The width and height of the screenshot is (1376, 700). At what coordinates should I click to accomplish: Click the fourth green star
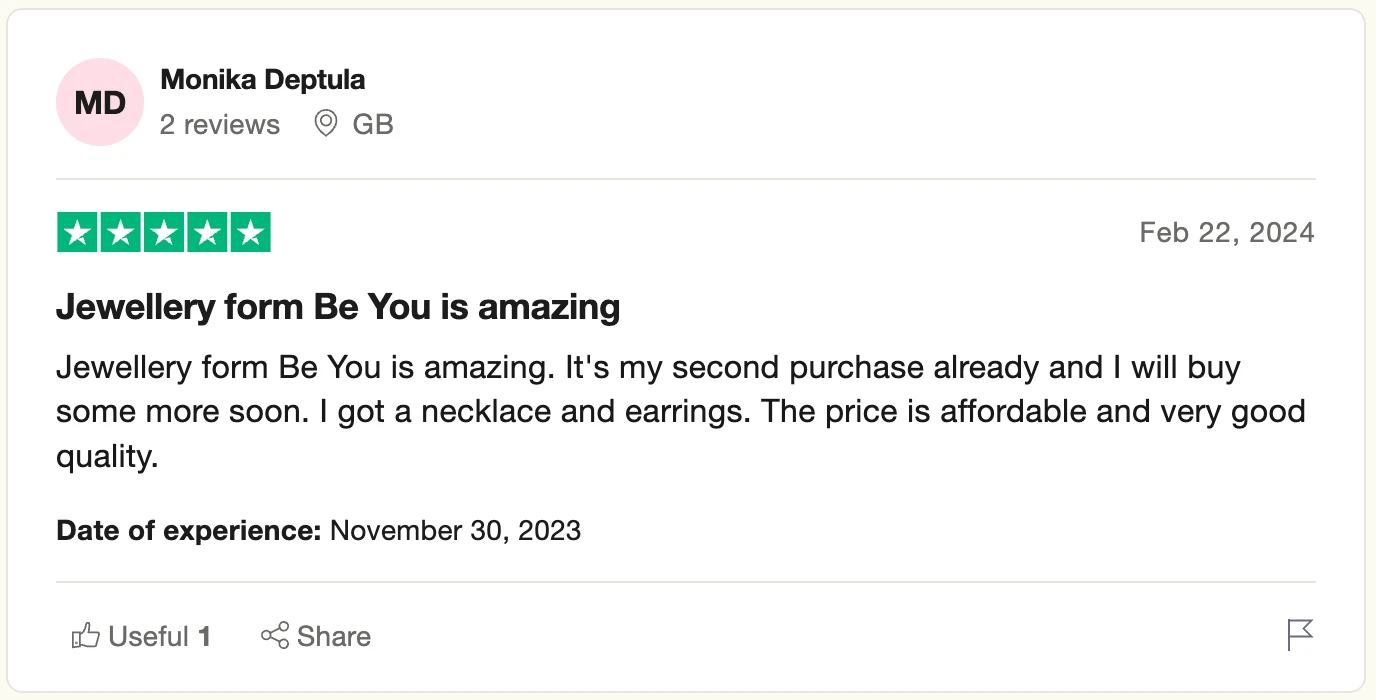[207, 233]
